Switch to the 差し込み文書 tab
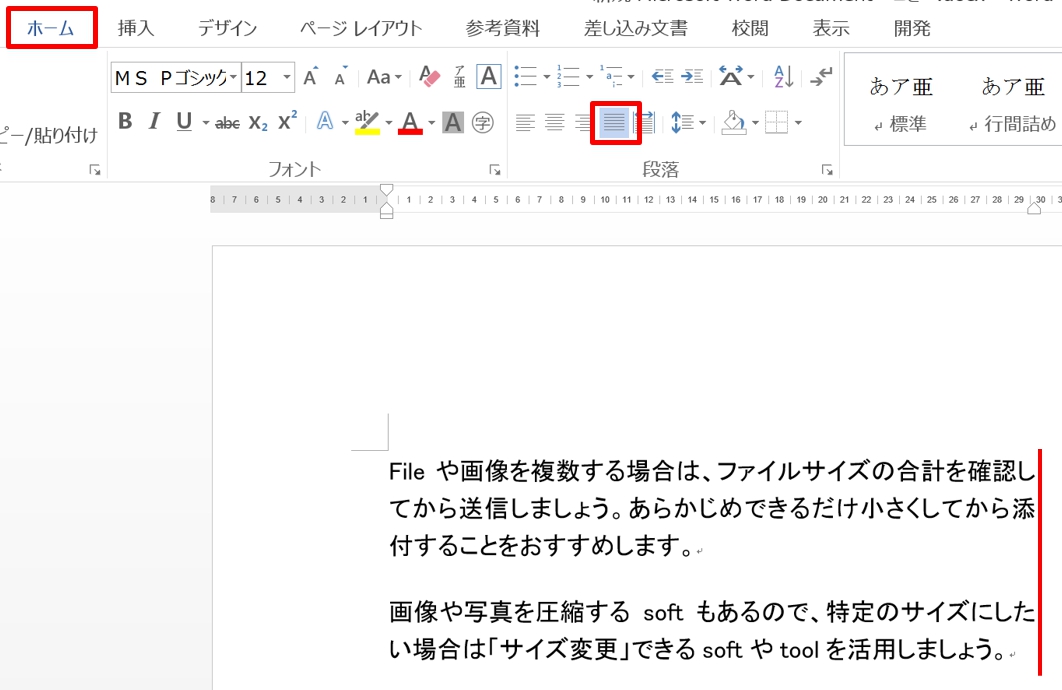 coord(636,28)
